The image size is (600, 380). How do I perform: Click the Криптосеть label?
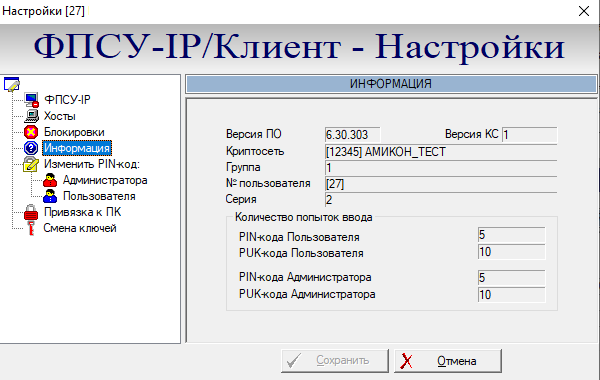pos(255,151)
